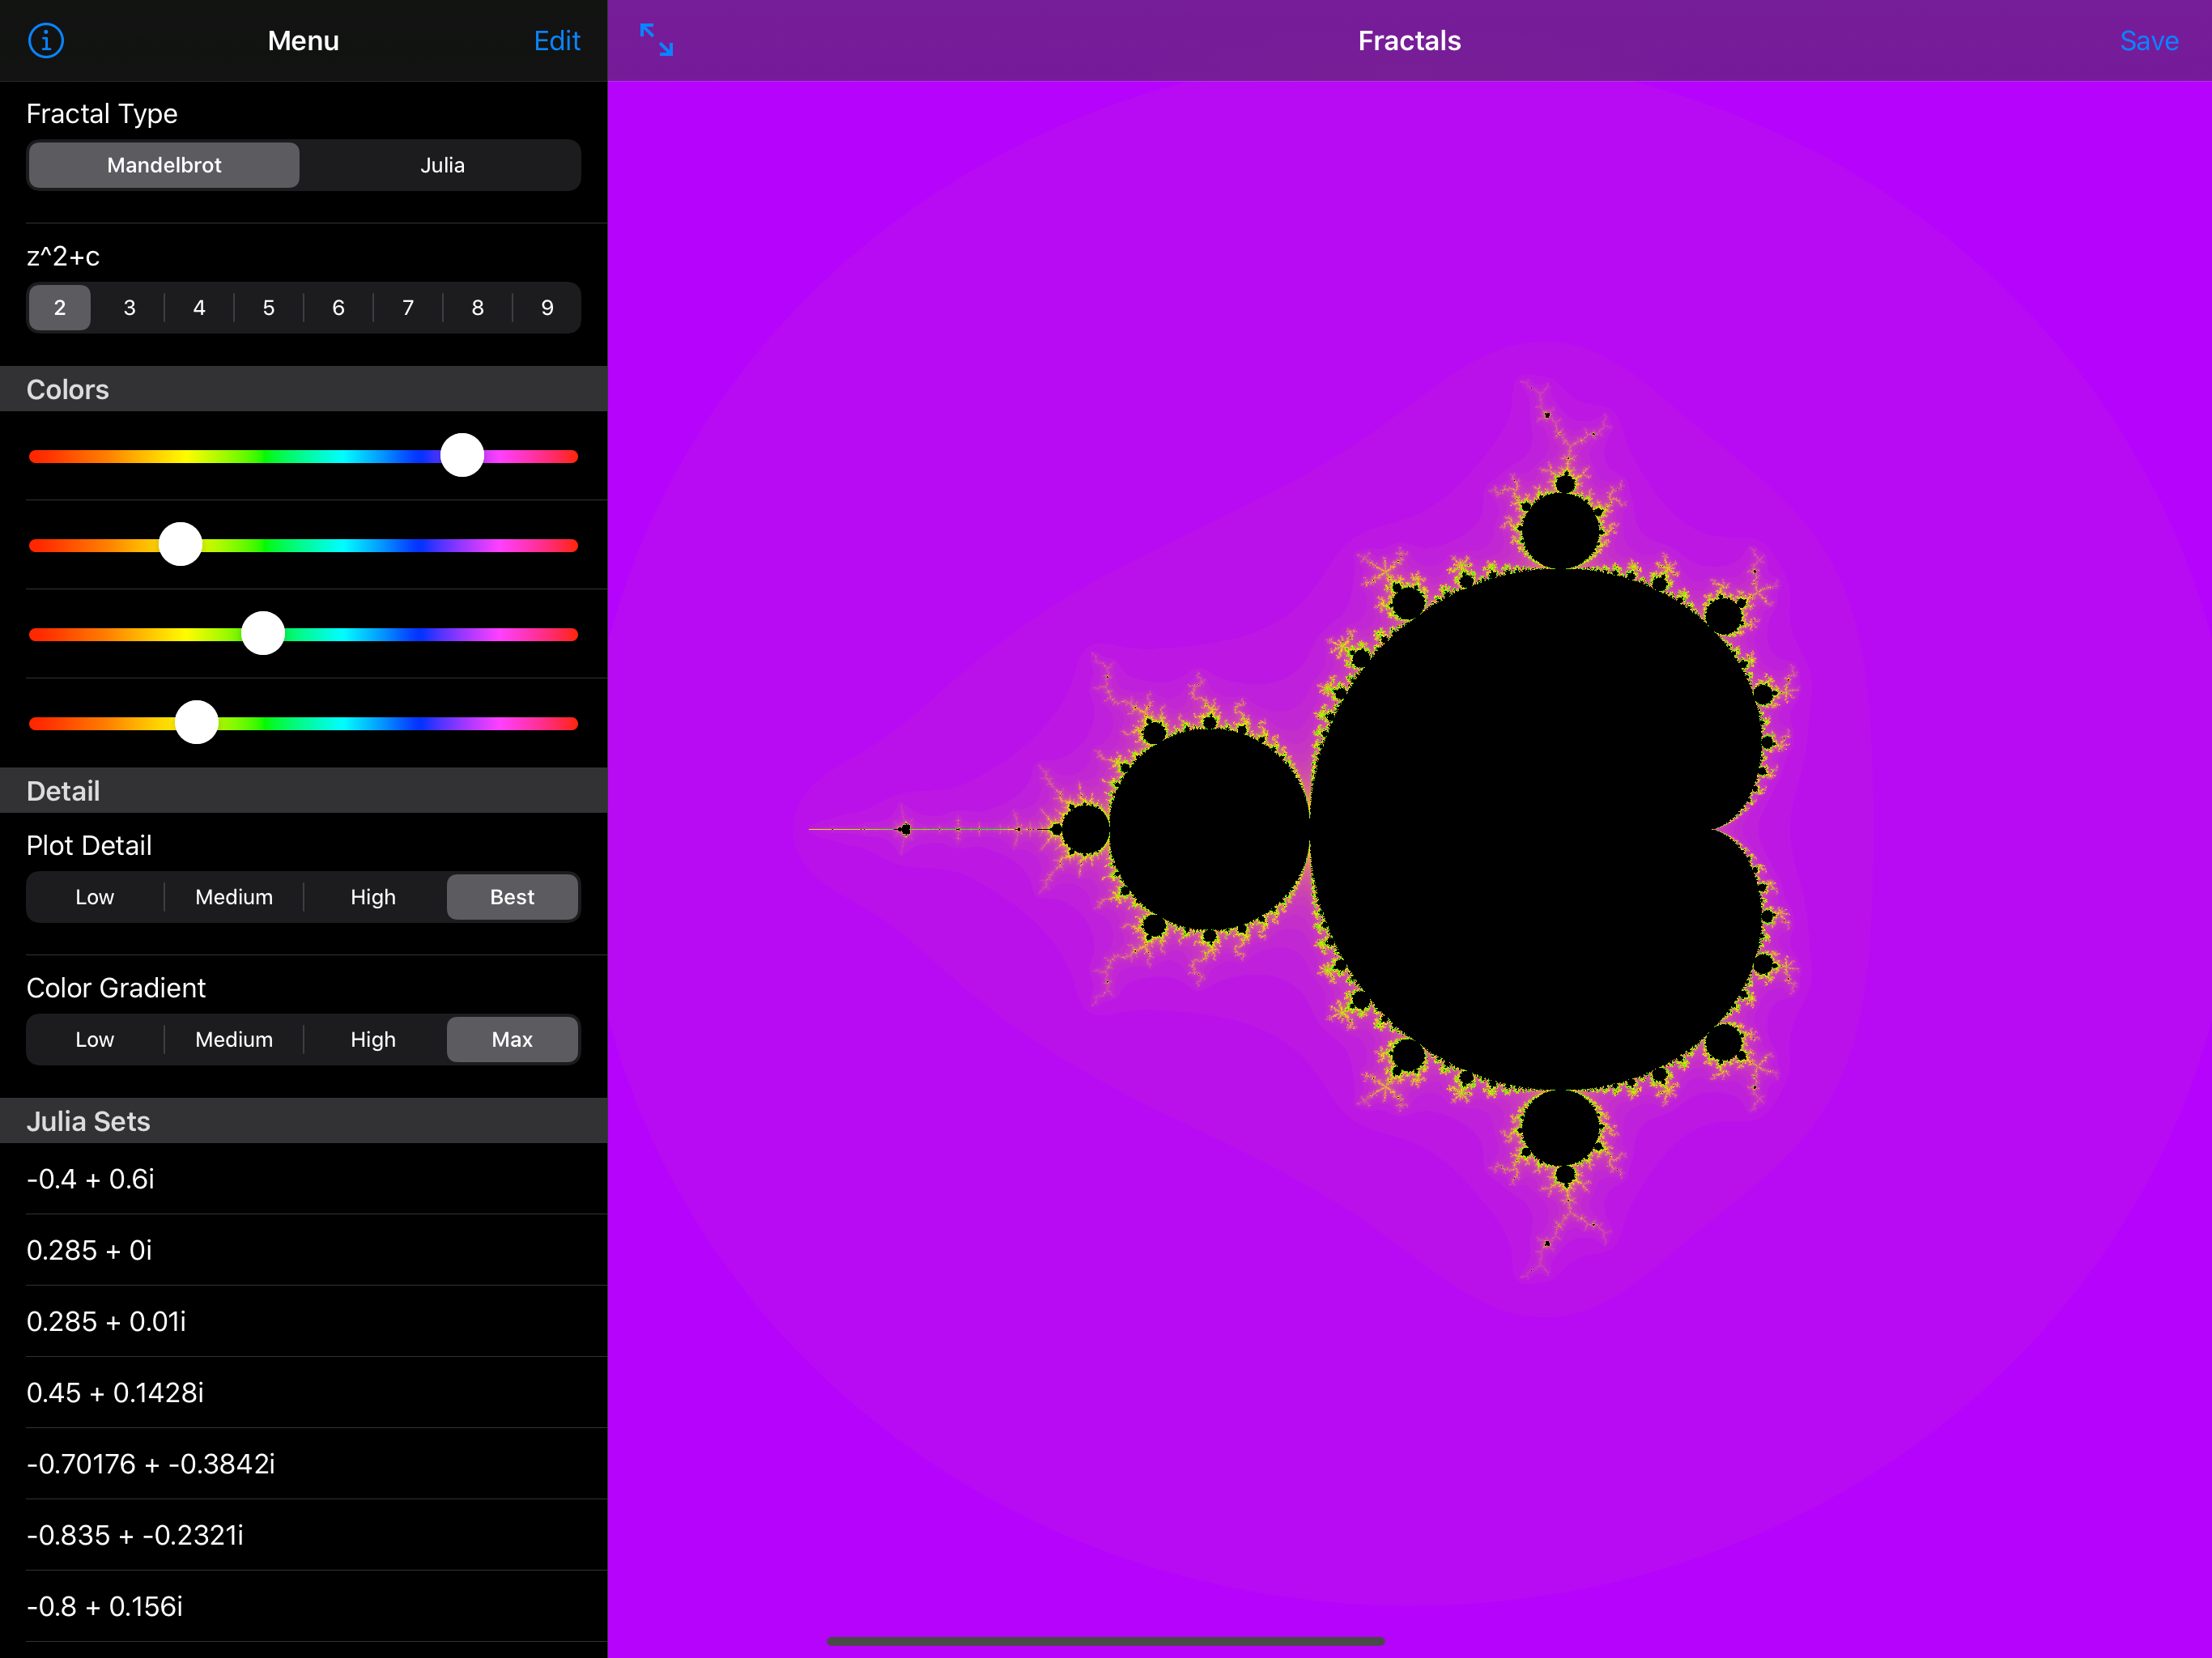
Task: Click the fullscreen expand arrows icon
Action: (656, 40)
